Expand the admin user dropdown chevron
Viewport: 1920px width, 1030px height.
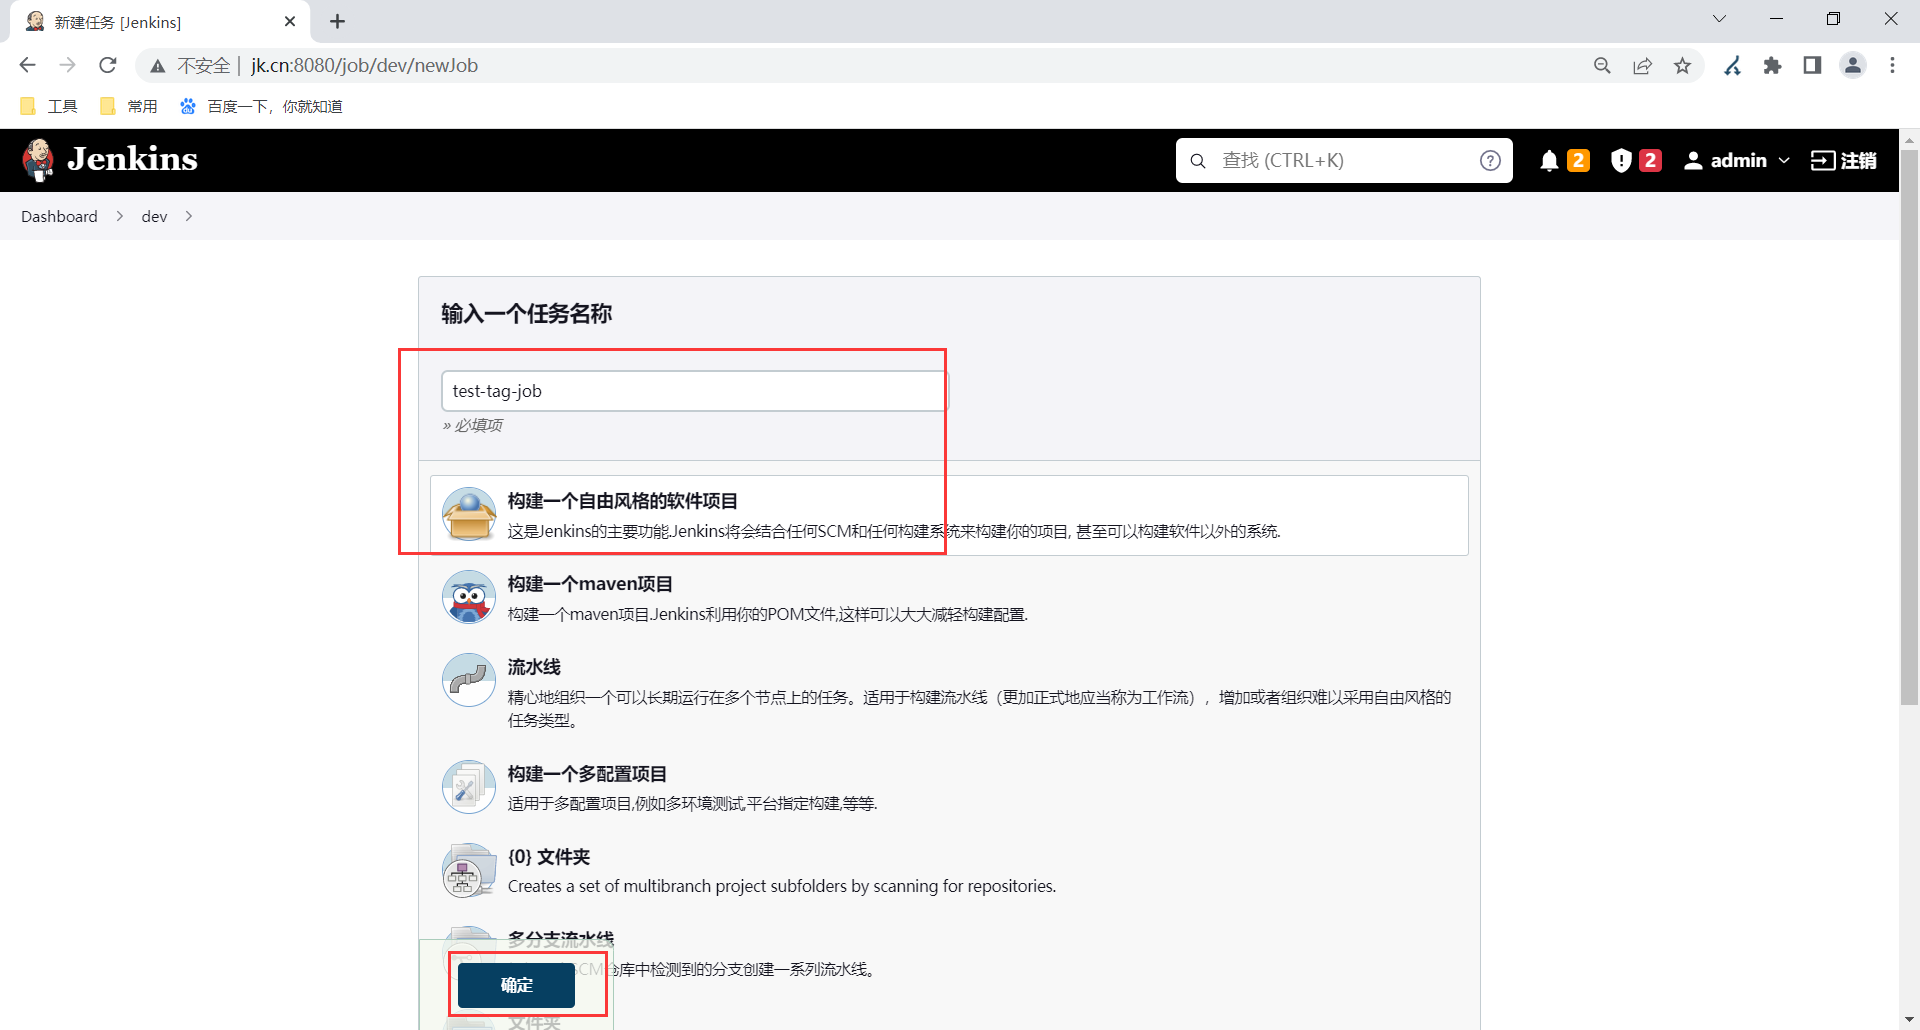point(1784,160)
